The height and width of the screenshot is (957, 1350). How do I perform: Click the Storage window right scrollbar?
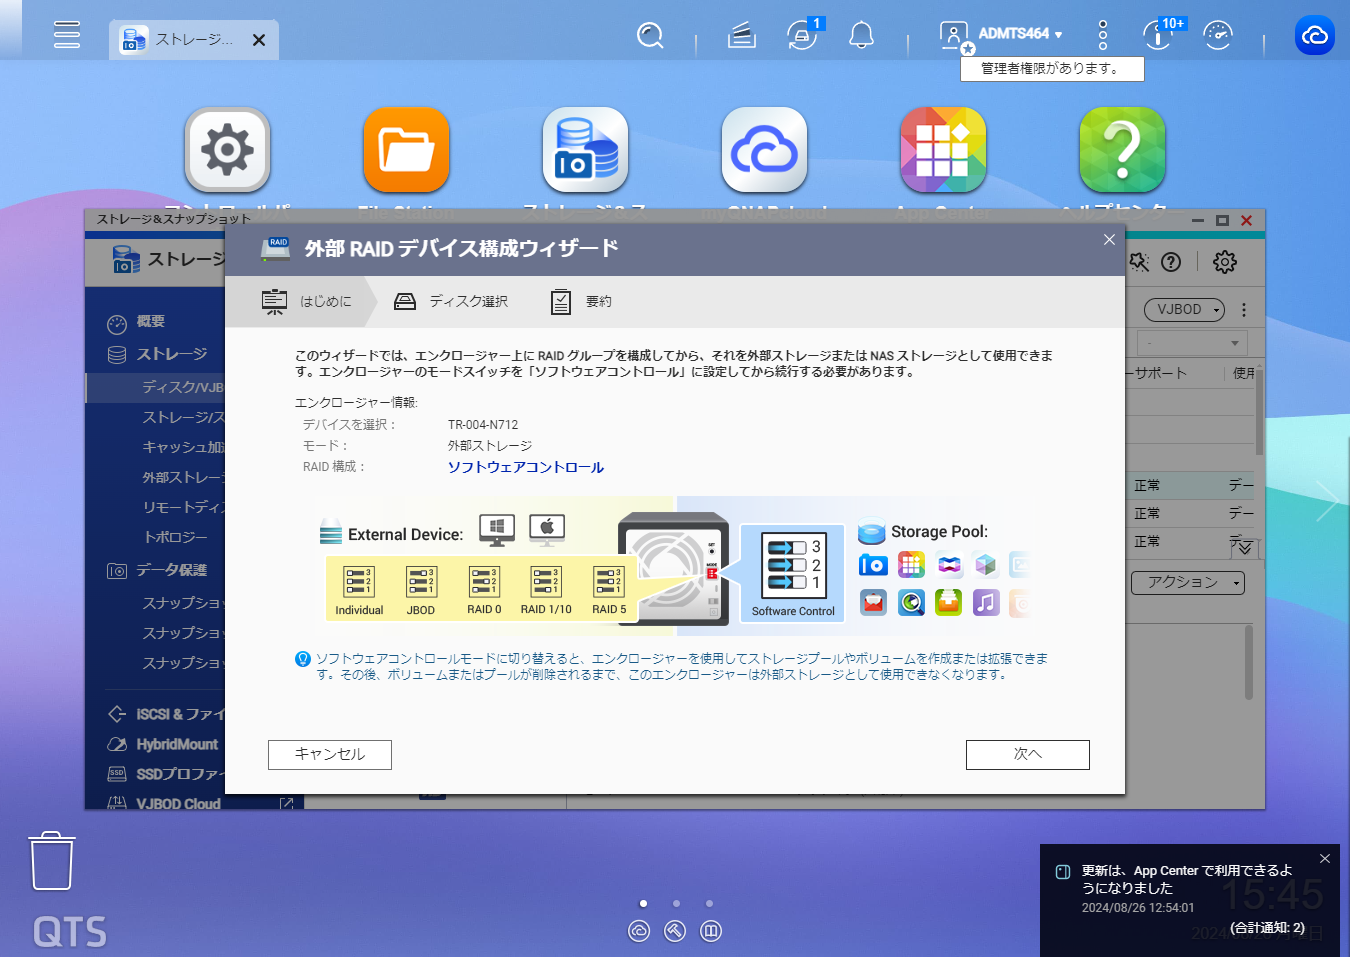[1259, 410]
